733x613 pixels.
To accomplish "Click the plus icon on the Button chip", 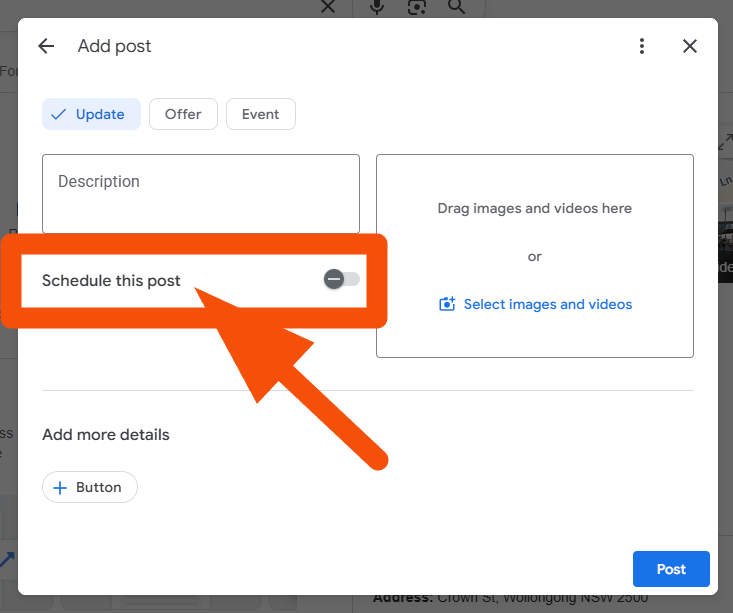I will [60, 488].
